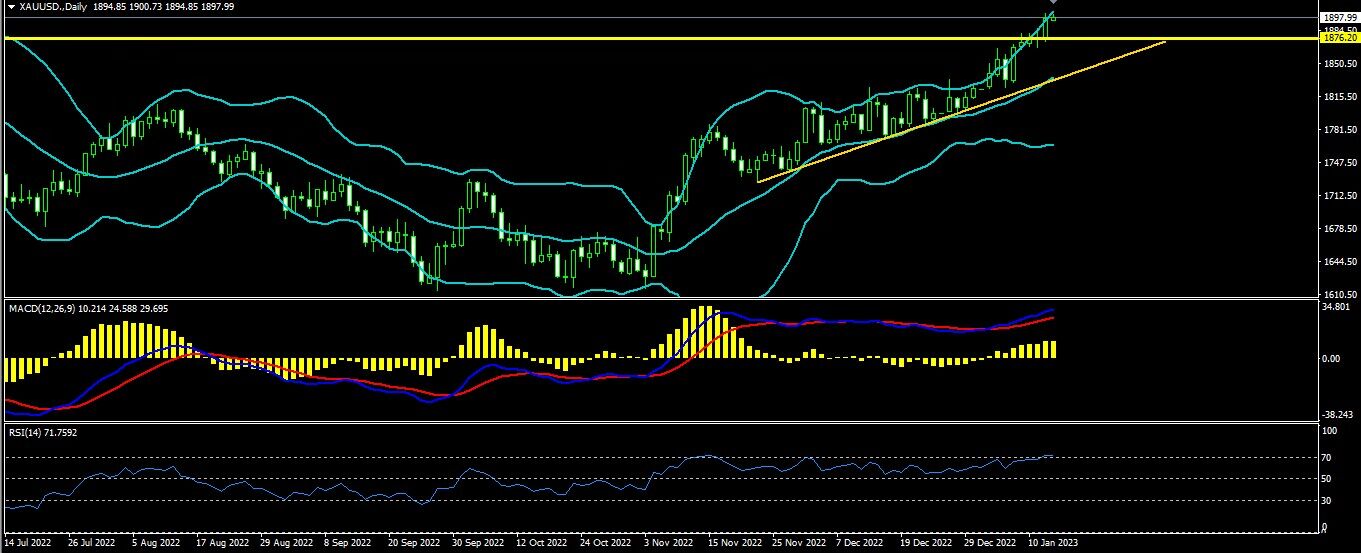1361x553 pixels.
Task: Click the latest candlestick on the chart
Action: point(1052,15)
